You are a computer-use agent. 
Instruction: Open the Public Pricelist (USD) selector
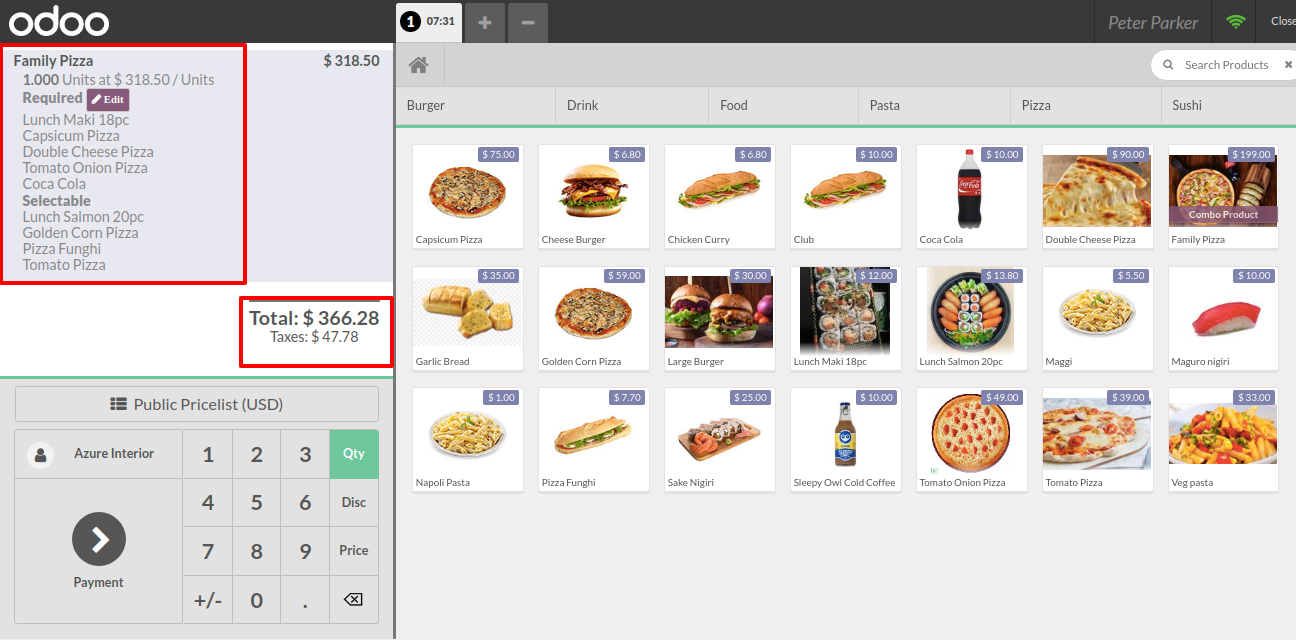pos(197,404)
